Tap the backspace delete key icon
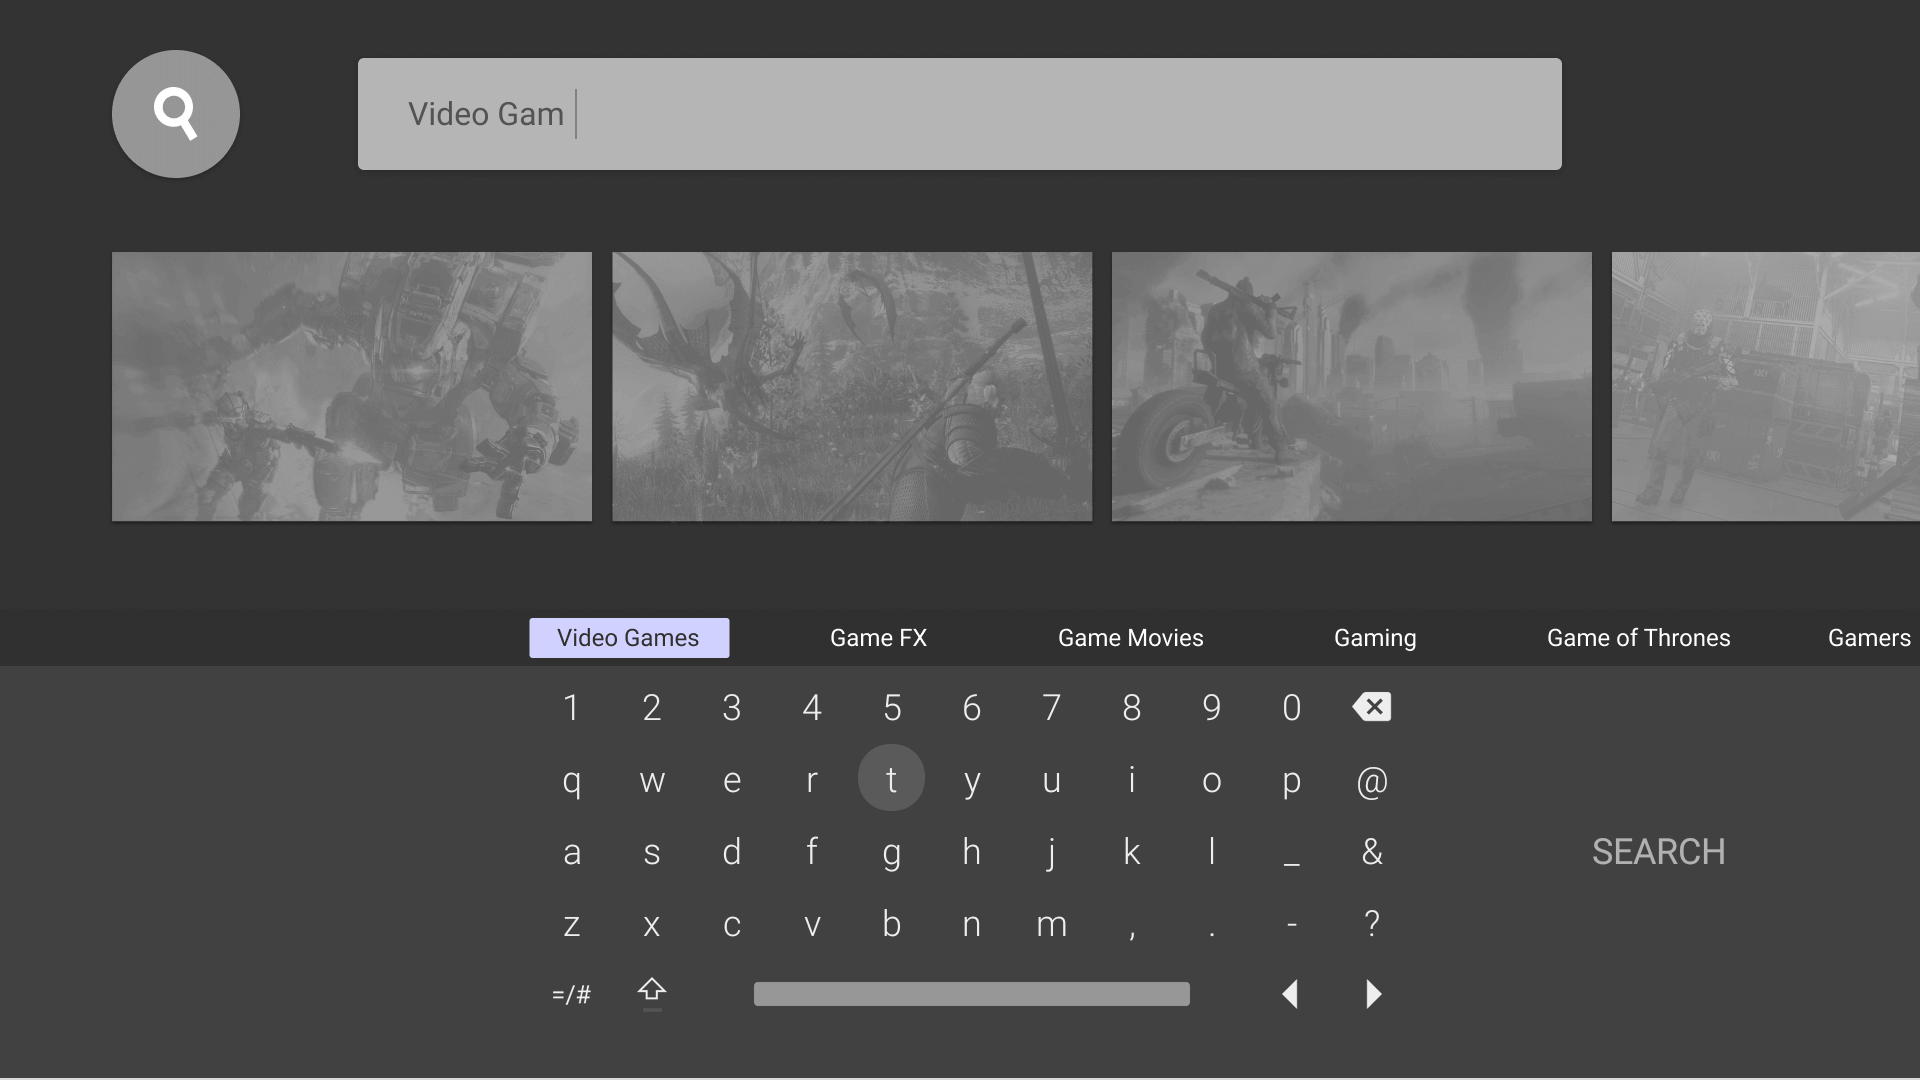Screen dimensions: 1920x1080 [1372, 707]
